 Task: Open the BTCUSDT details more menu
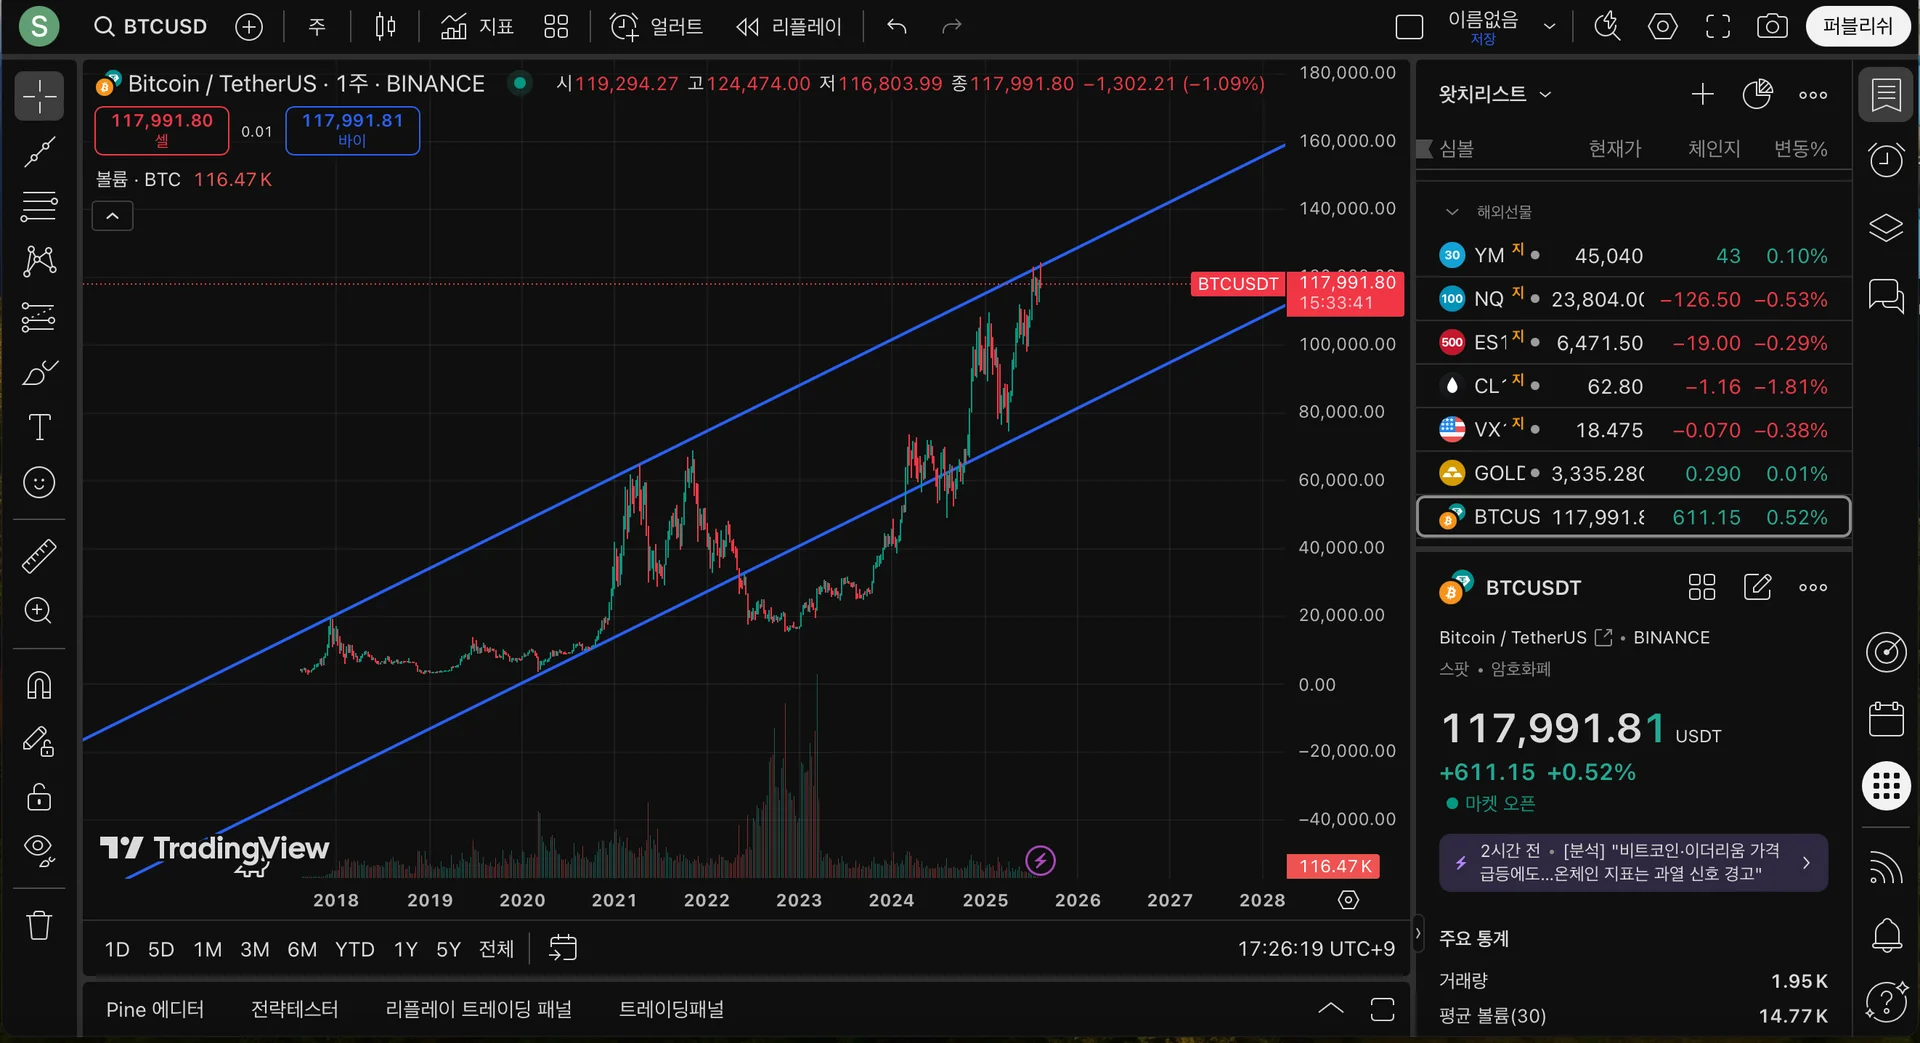coord(1813,587)
